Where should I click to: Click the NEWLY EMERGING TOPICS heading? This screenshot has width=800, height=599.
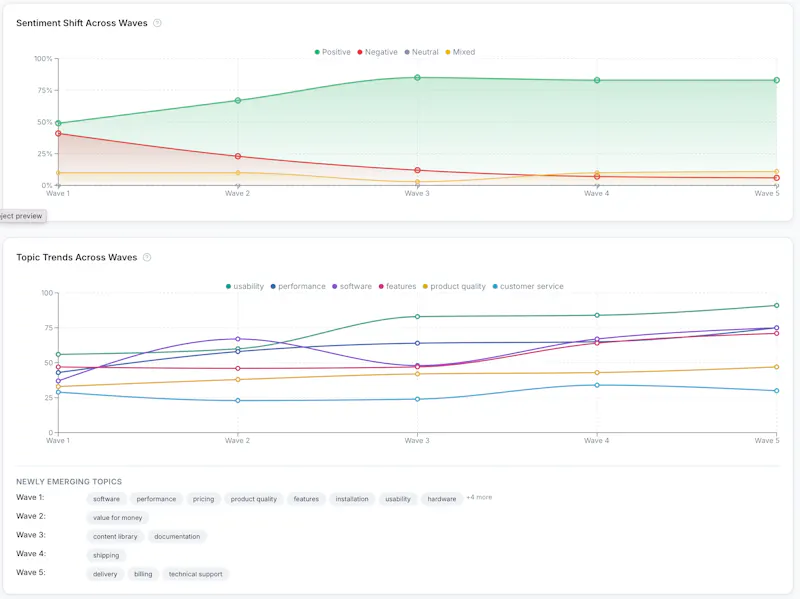coord(69,482)
